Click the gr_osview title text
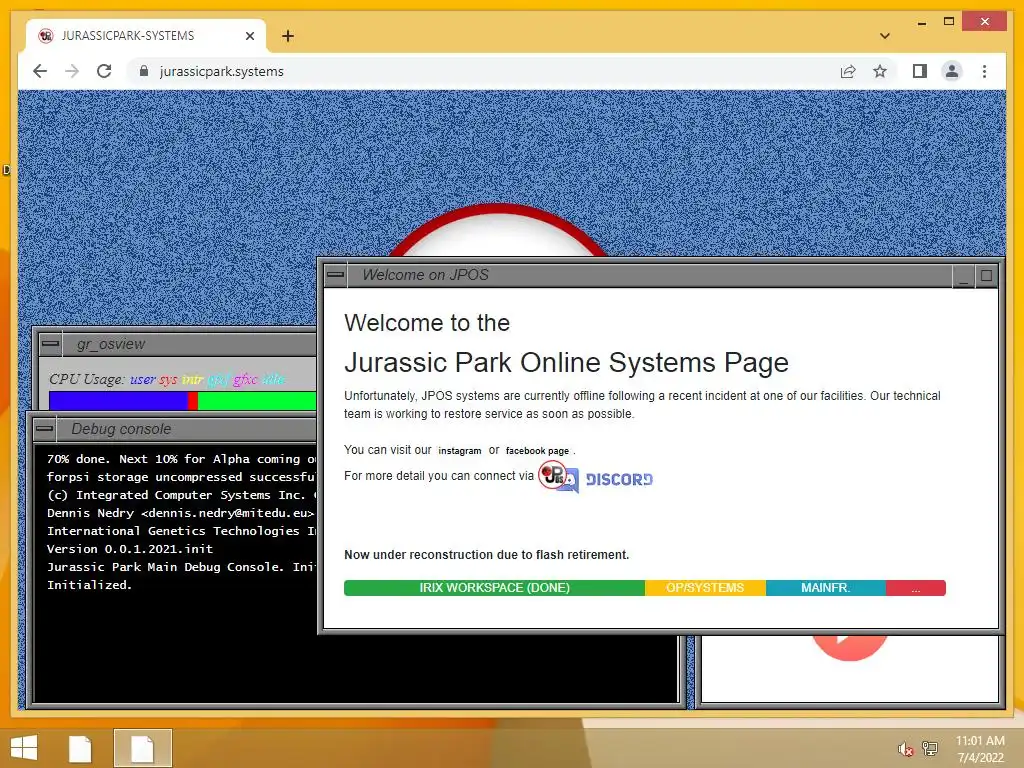This screenshot has width=1024, height=768. pyautogui.click(x=111, y=344)
